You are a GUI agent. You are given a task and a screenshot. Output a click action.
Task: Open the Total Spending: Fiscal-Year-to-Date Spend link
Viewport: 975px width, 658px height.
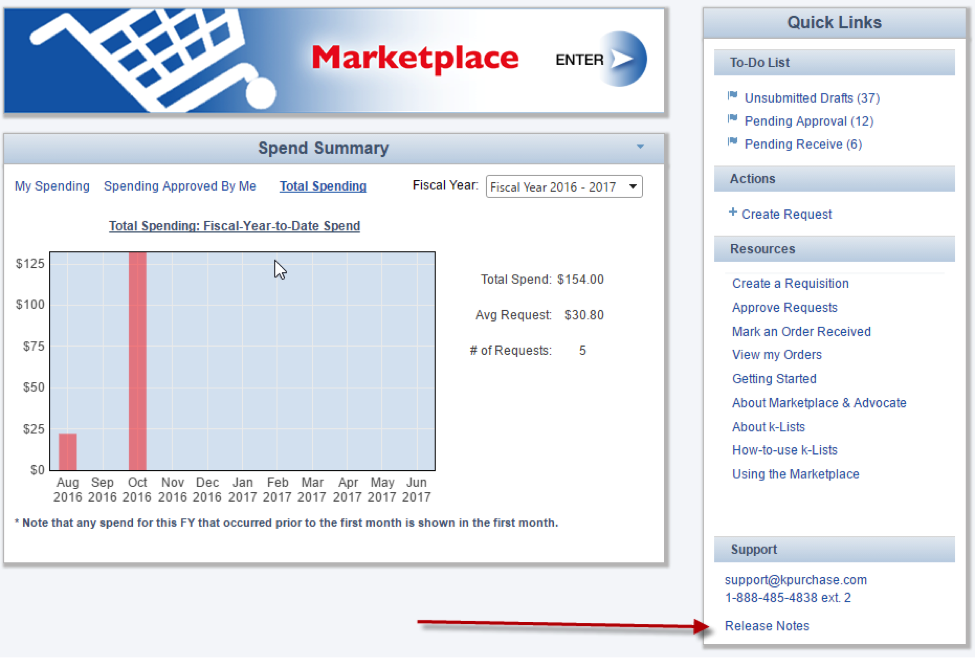coord(234,226)
